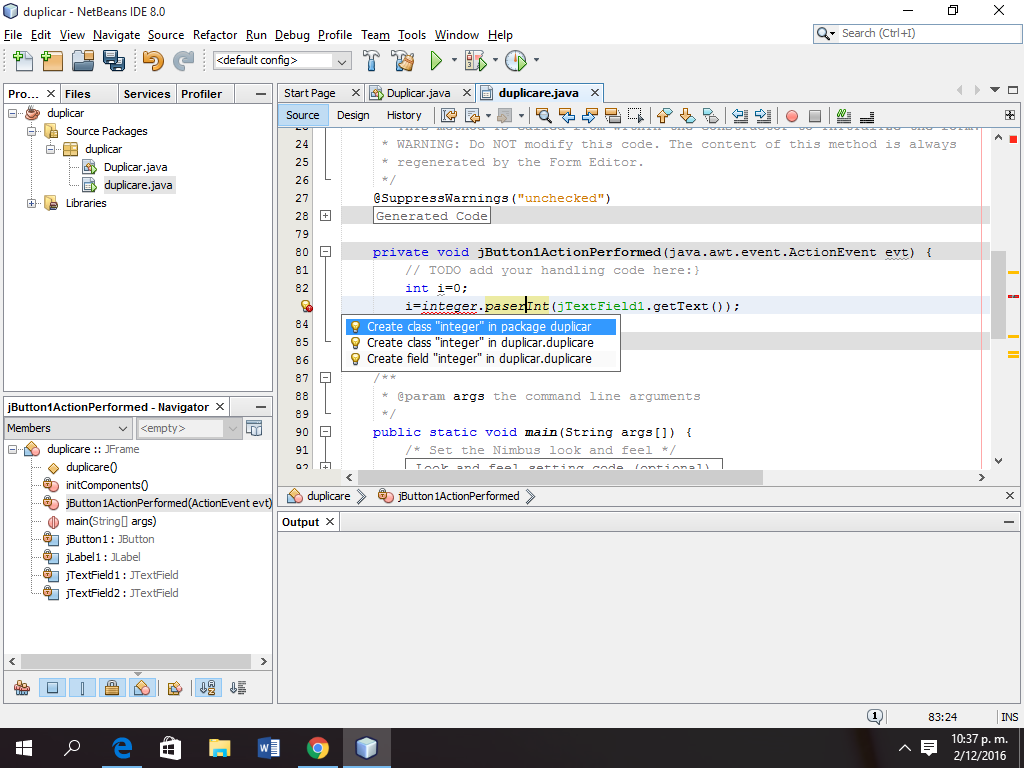Open the Navigator Members dropdown
This screenshot has height=768, width=1024.
click(x=67, y=428)
